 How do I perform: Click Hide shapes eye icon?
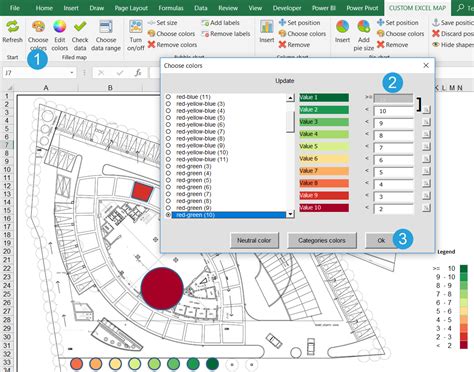pyautogui.click(x=436, y=45)
